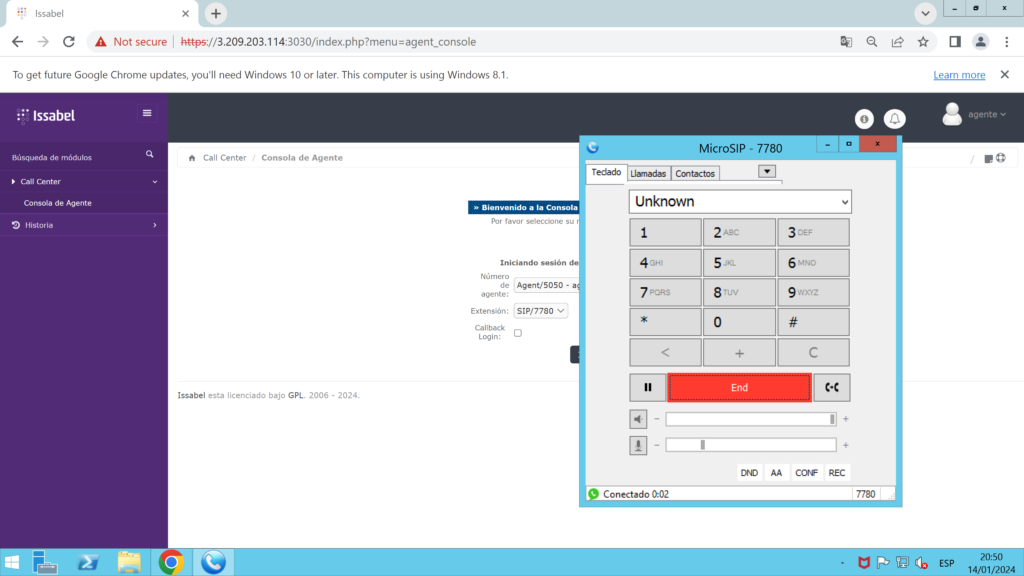Mute the speaker using the speaker icon
Viewport: 1024px width, 576px height.
pos(638,419)
